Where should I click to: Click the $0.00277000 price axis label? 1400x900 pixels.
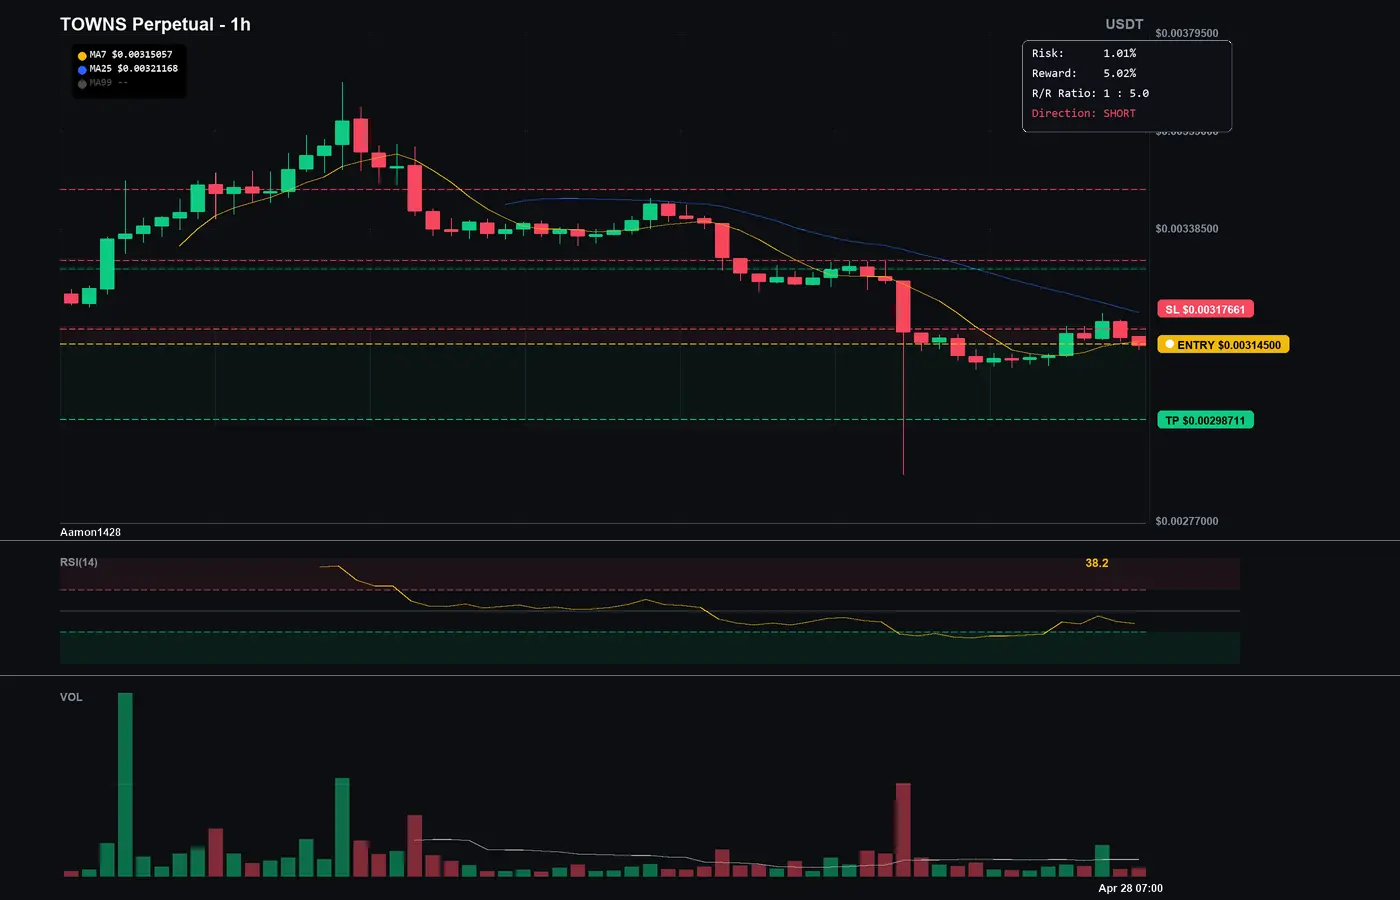pos(1187,522)
